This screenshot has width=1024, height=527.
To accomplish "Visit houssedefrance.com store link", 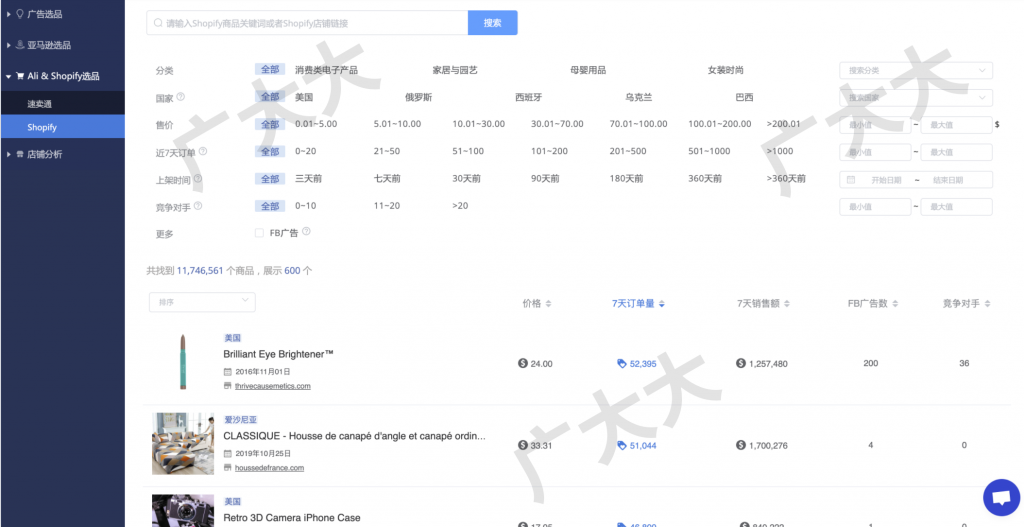I will 269,468.
